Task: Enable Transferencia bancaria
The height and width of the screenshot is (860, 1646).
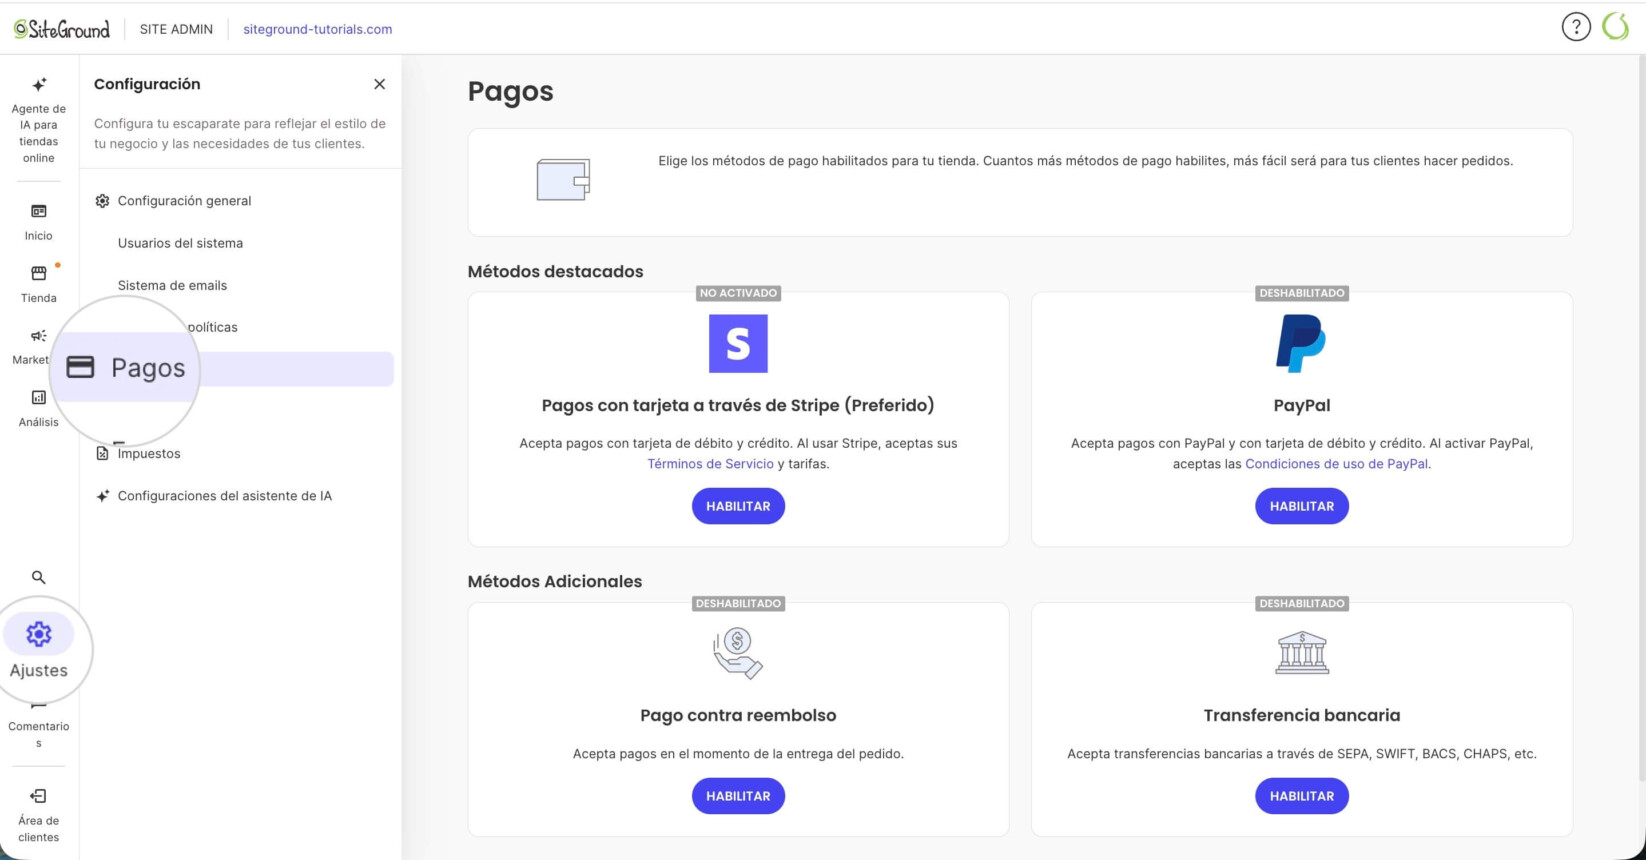Action: click(1302, 796)
